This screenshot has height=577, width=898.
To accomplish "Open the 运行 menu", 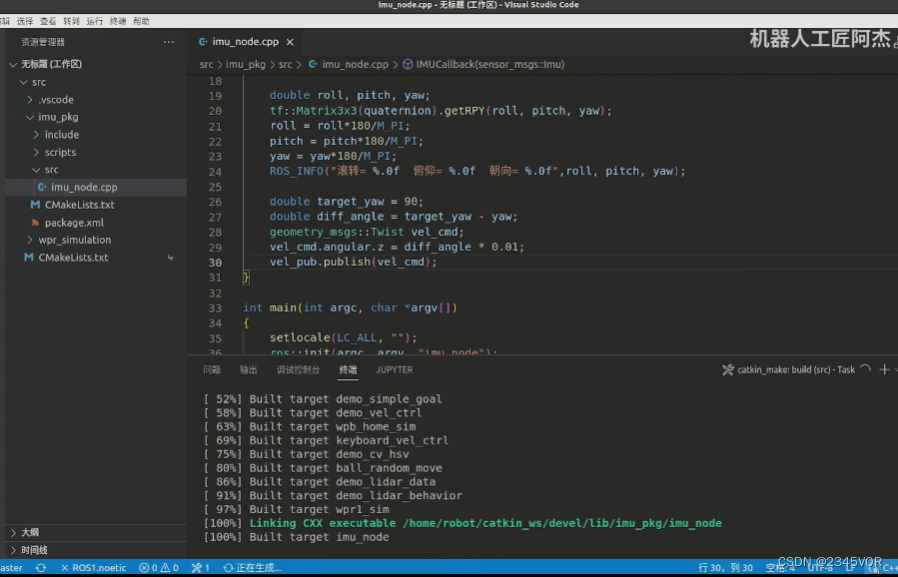I will 95,20.
